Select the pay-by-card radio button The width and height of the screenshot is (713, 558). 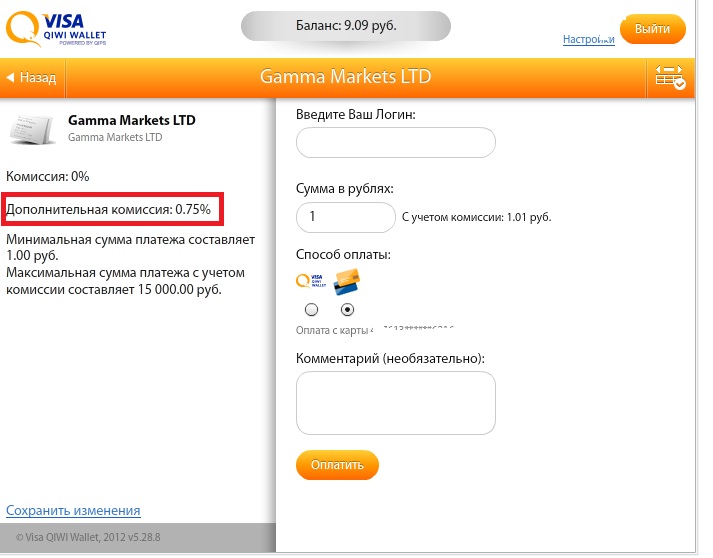pos(347,310)
